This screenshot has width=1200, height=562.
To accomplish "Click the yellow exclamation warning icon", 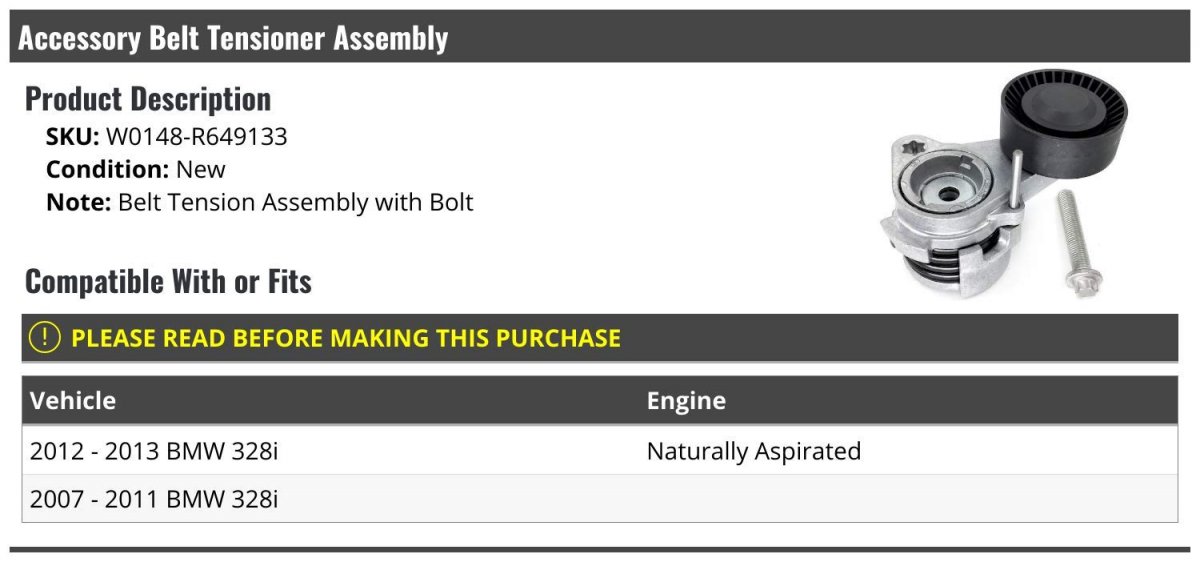I will point(45,338).
